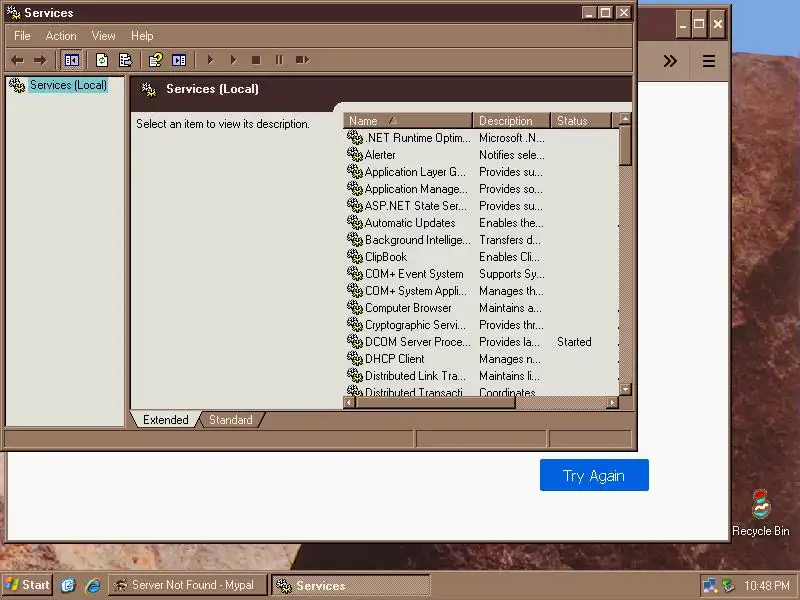Open the Recycle Bin on desktop

(x=760, y=513)
